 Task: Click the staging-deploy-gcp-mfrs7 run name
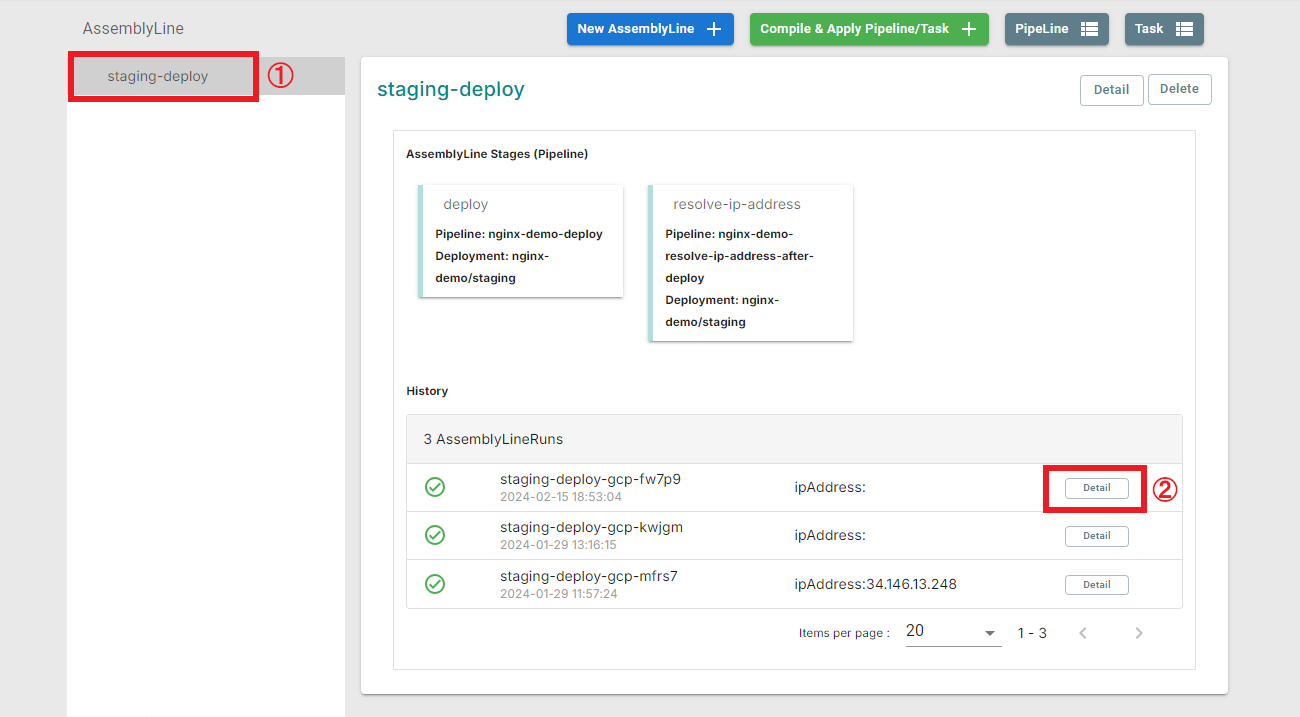[x=589, y=576]
